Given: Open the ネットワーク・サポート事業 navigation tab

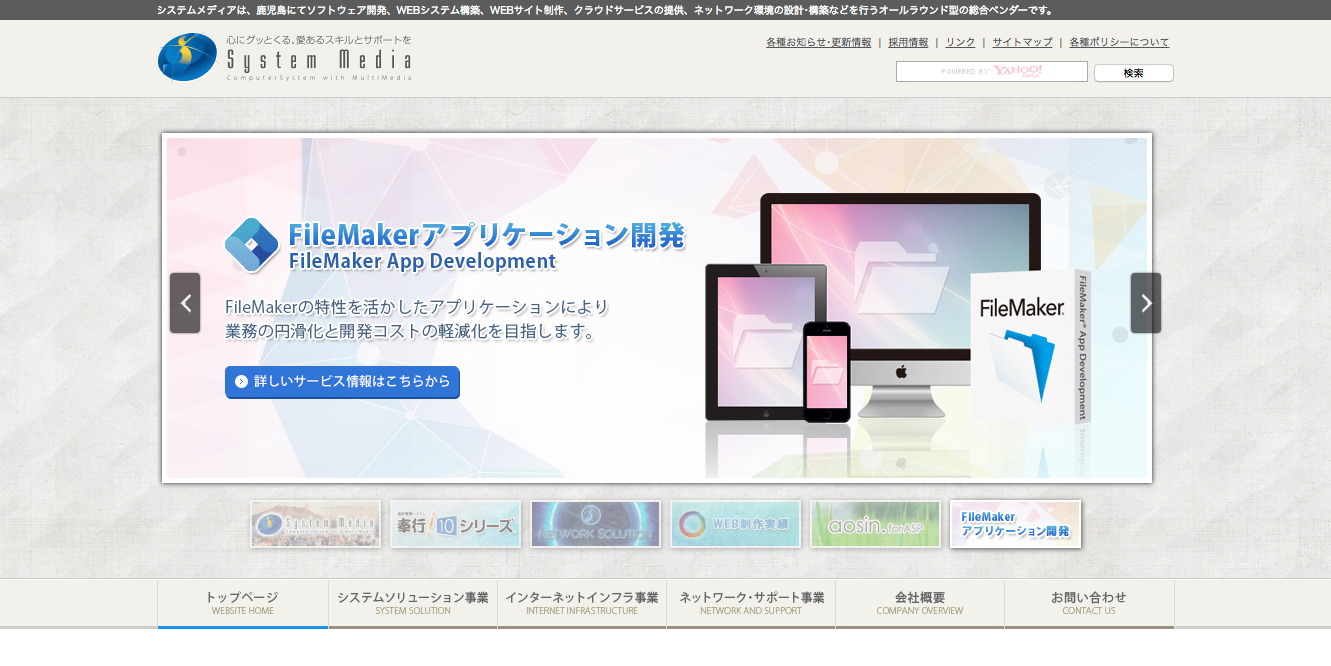Looking at the screenshot, I should pos(751,603).
